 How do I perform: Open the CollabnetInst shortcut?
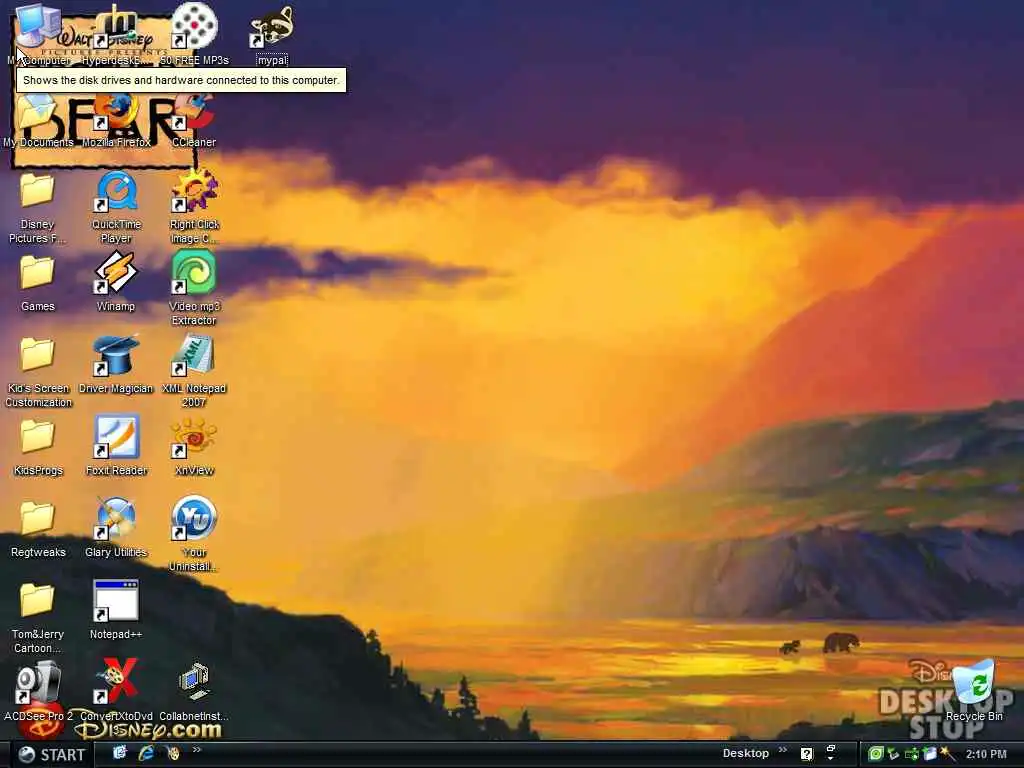(x=194, y=693)
